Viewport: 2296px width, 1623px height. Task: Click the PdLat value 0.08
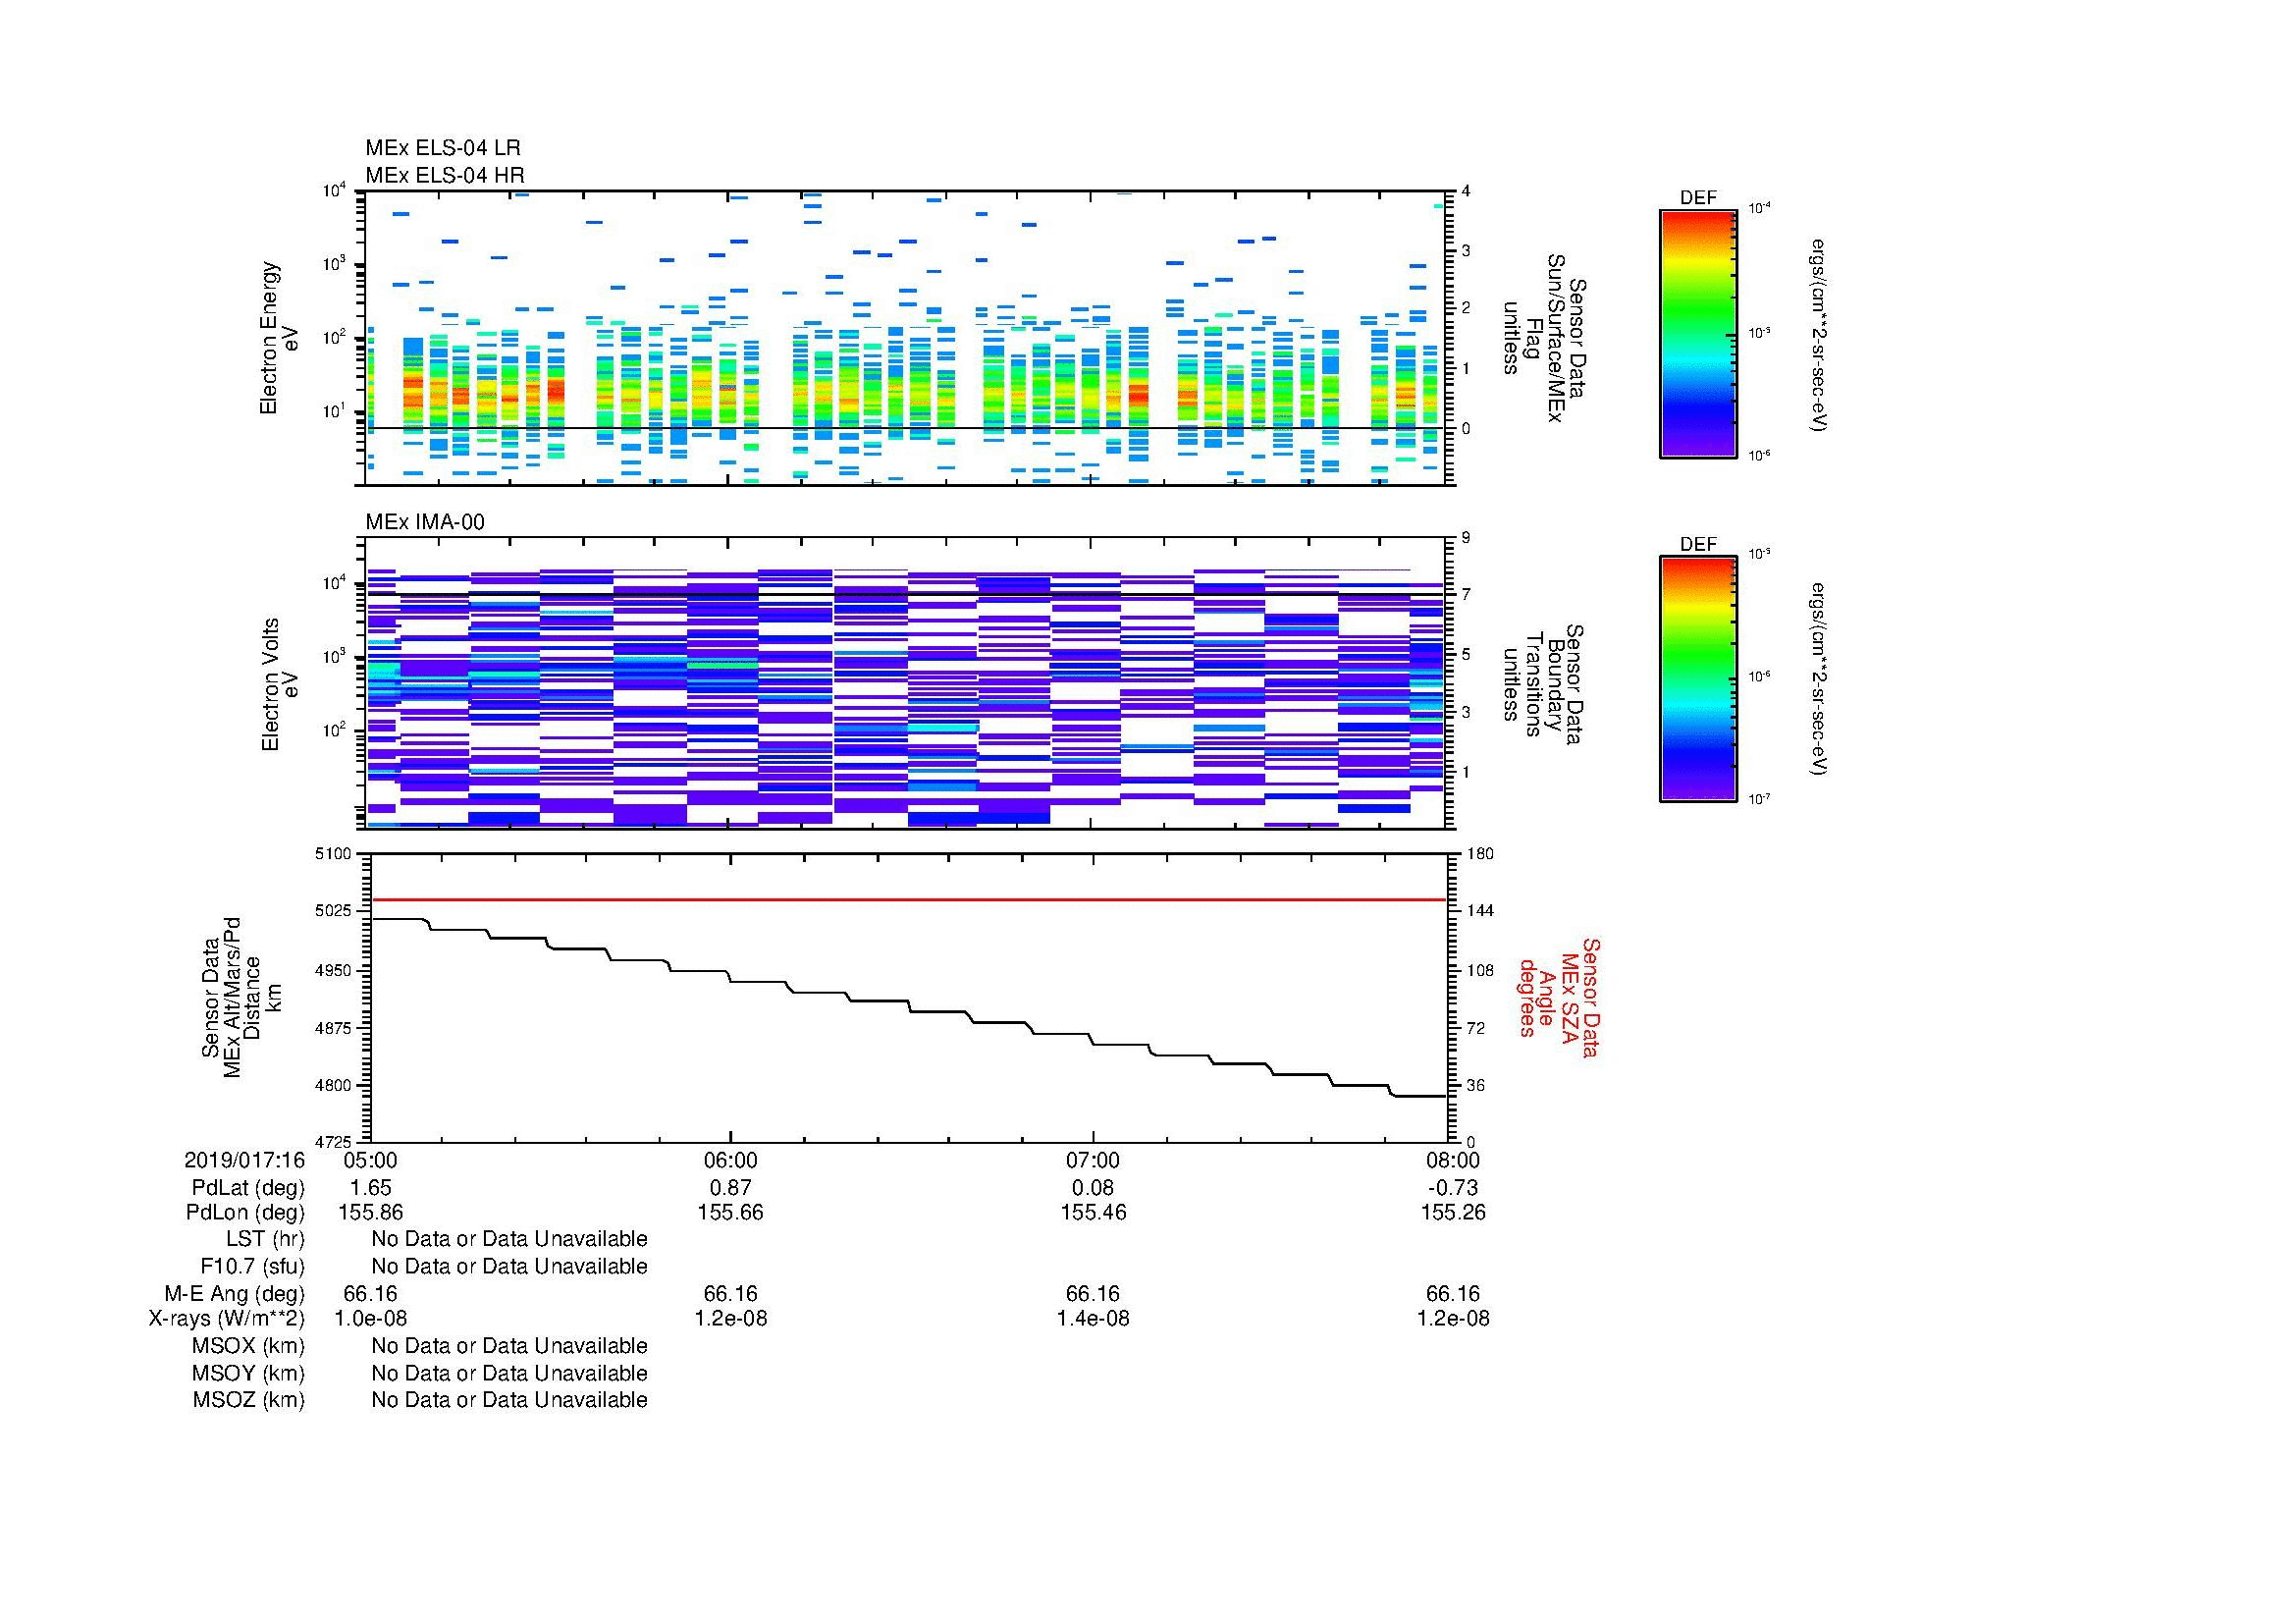pos(1093,1188)
